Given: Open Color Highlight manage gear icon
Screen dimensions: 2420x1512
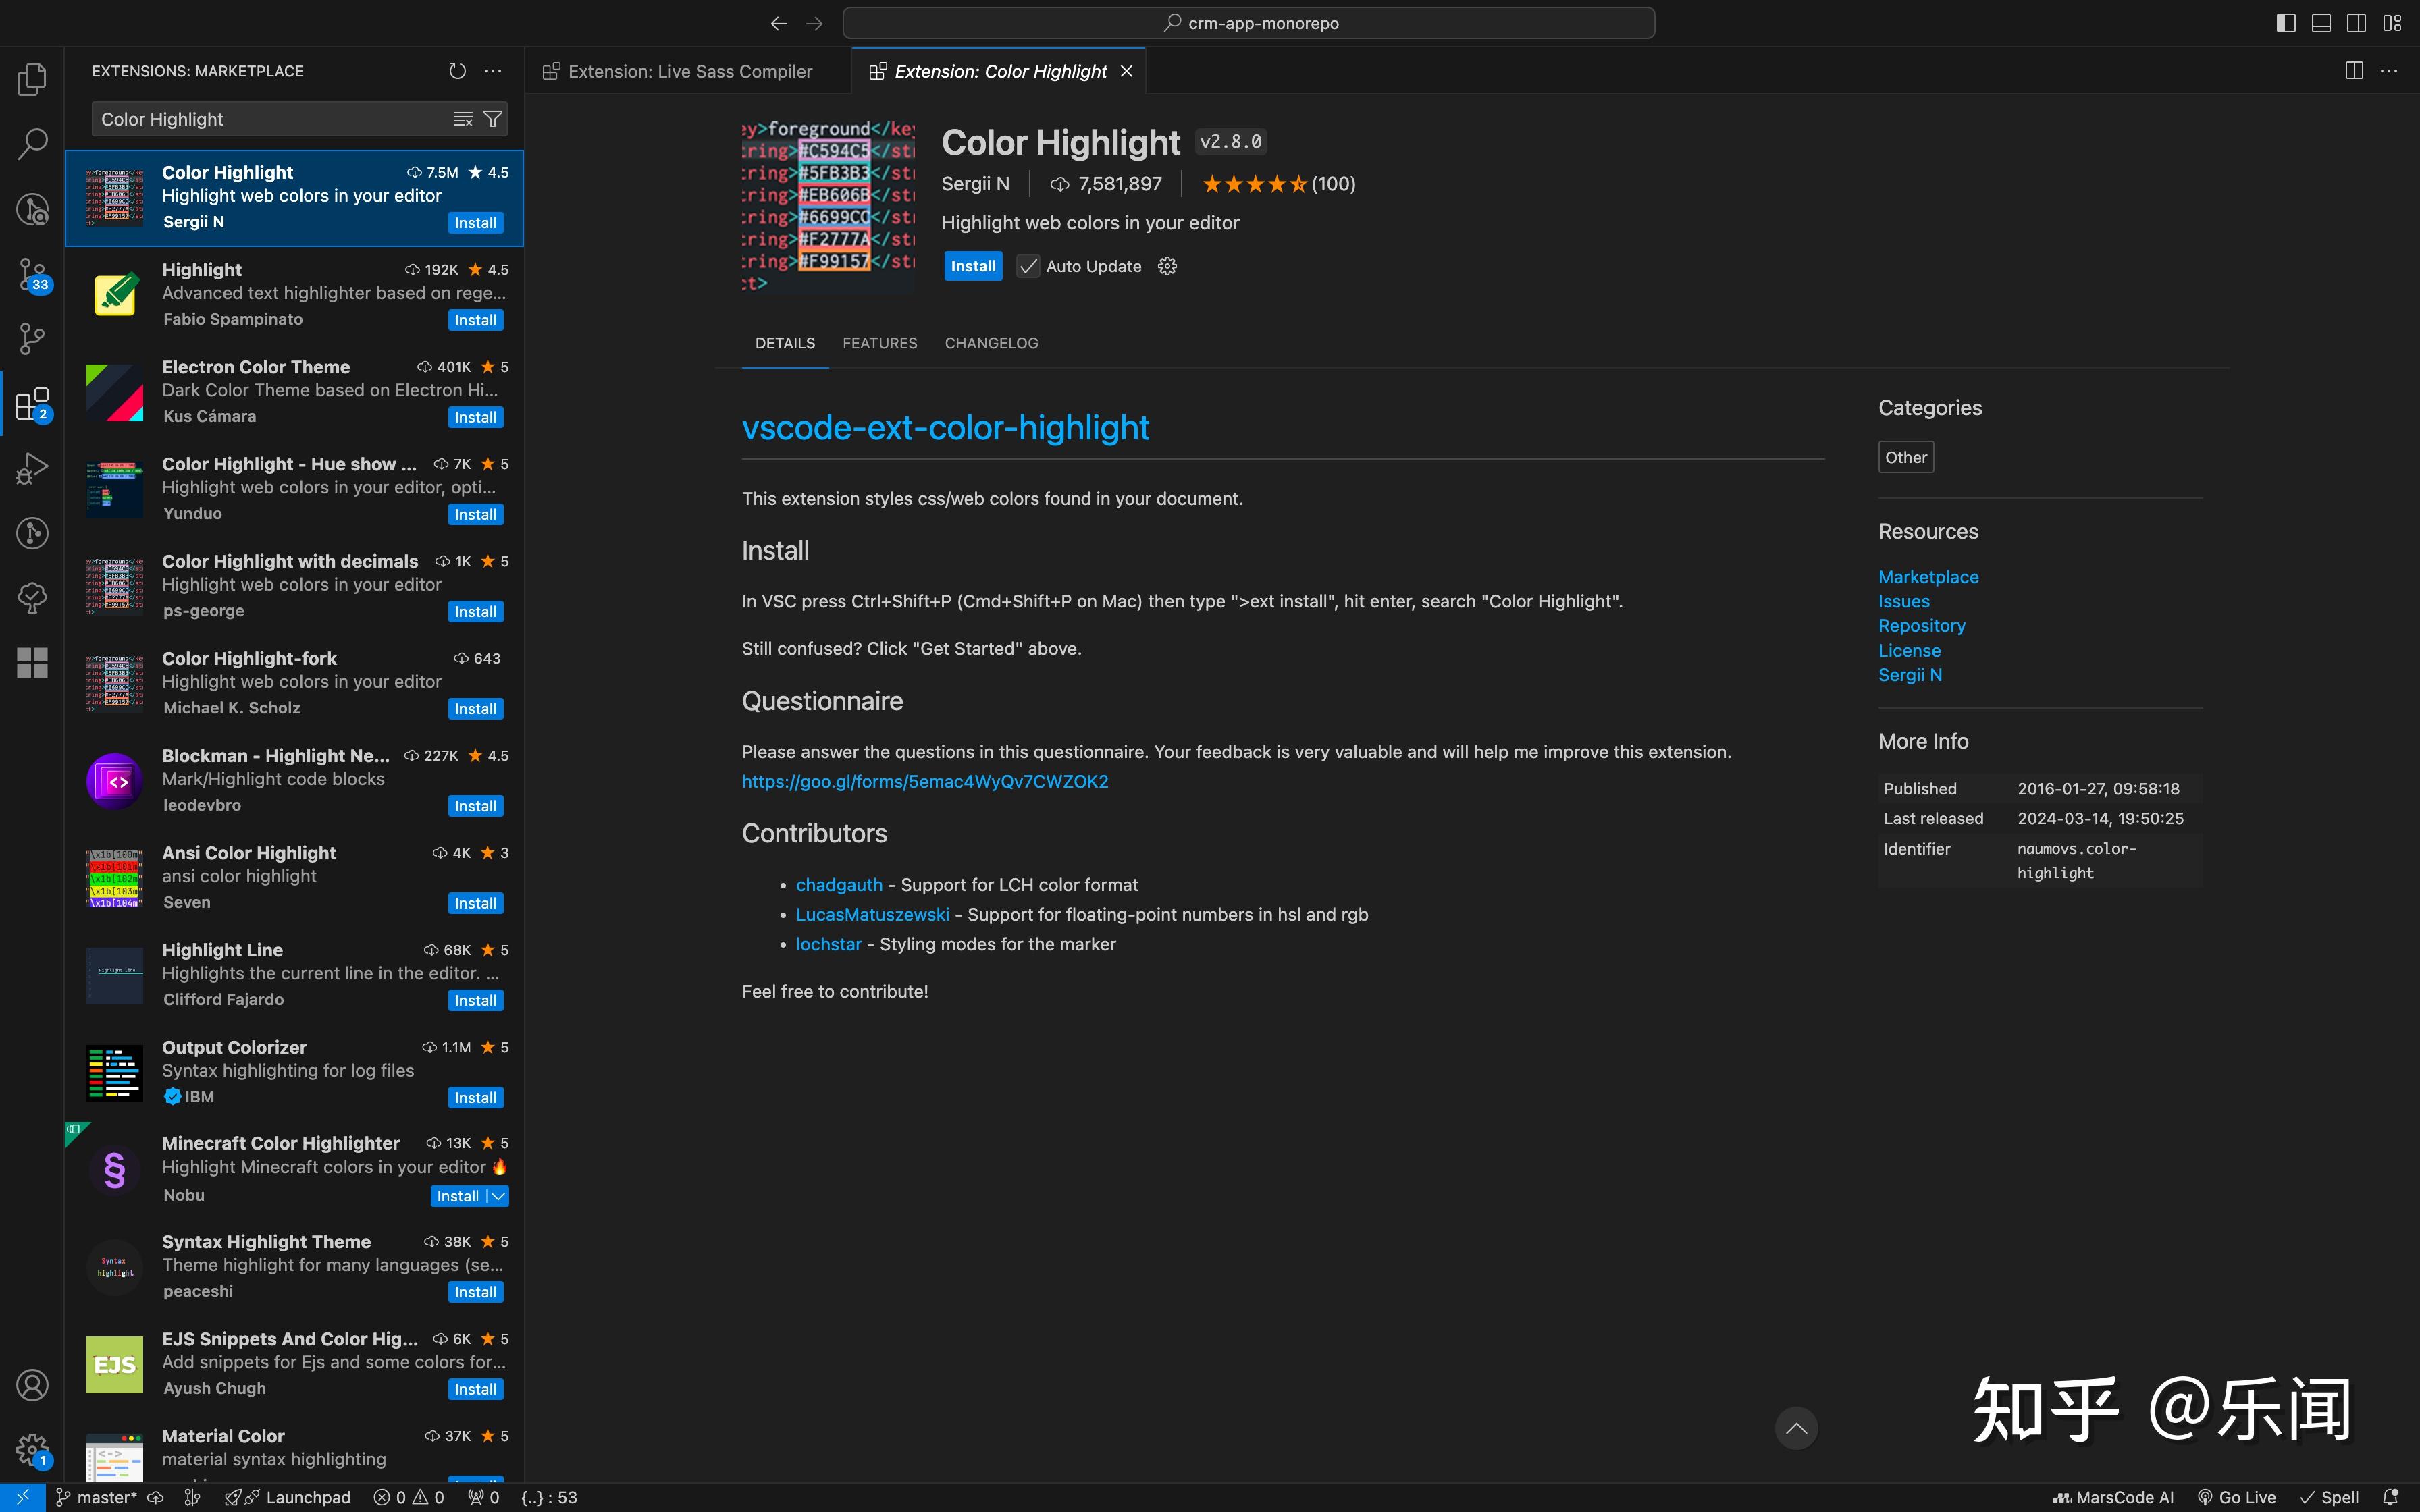Looking at the screenshot, I should [x=1167, y=266].
